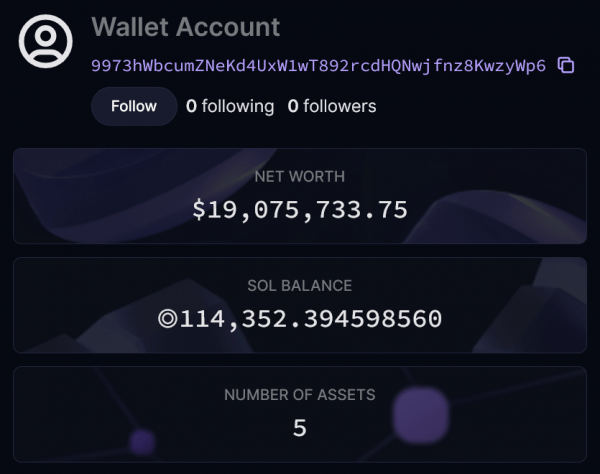Click the wallet profile avatar icon
This screenshot has width=600, height=474.
coord(46,42)
